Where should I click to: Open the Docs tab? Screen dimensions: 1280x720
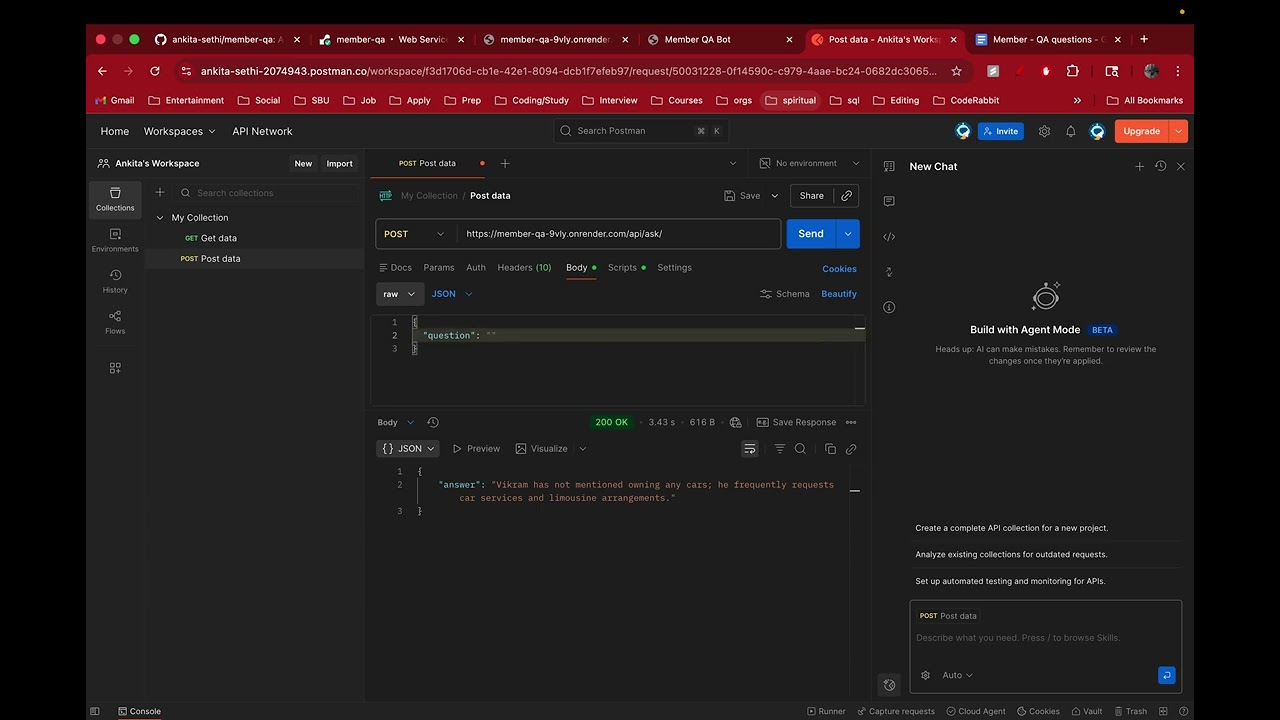396,268
